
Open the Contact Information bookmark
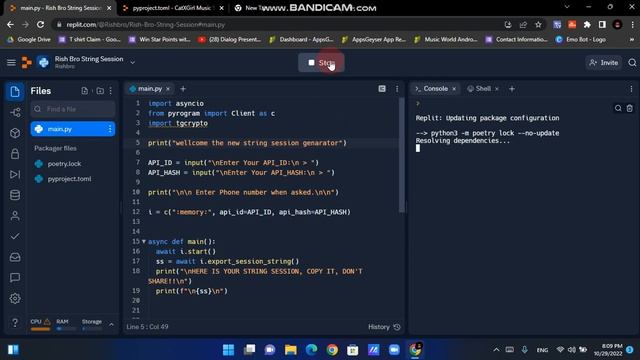pos(516,40)
